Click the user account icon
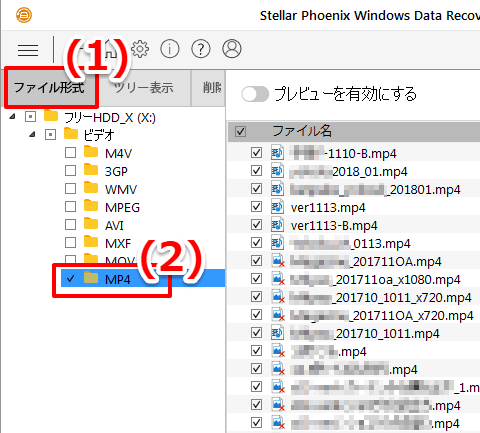480x433 pixels. pos(232,49)
